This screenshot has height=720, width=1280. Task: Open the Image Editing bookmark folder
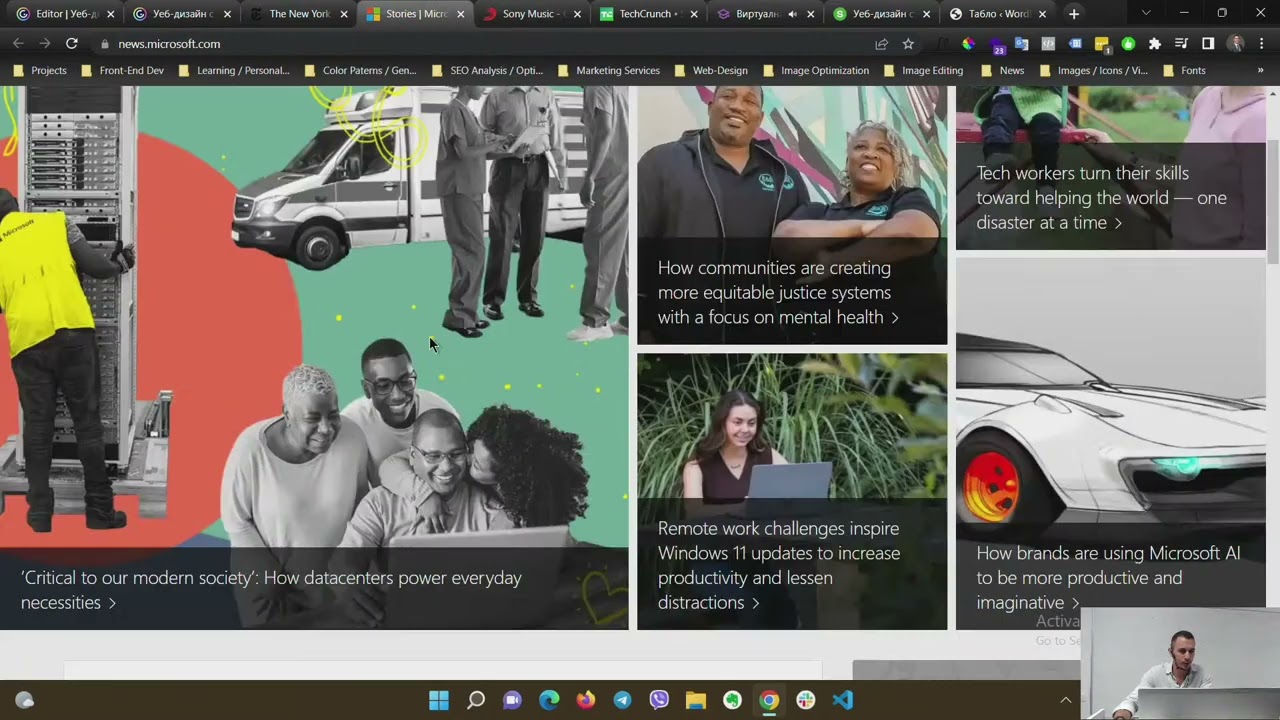923,71
